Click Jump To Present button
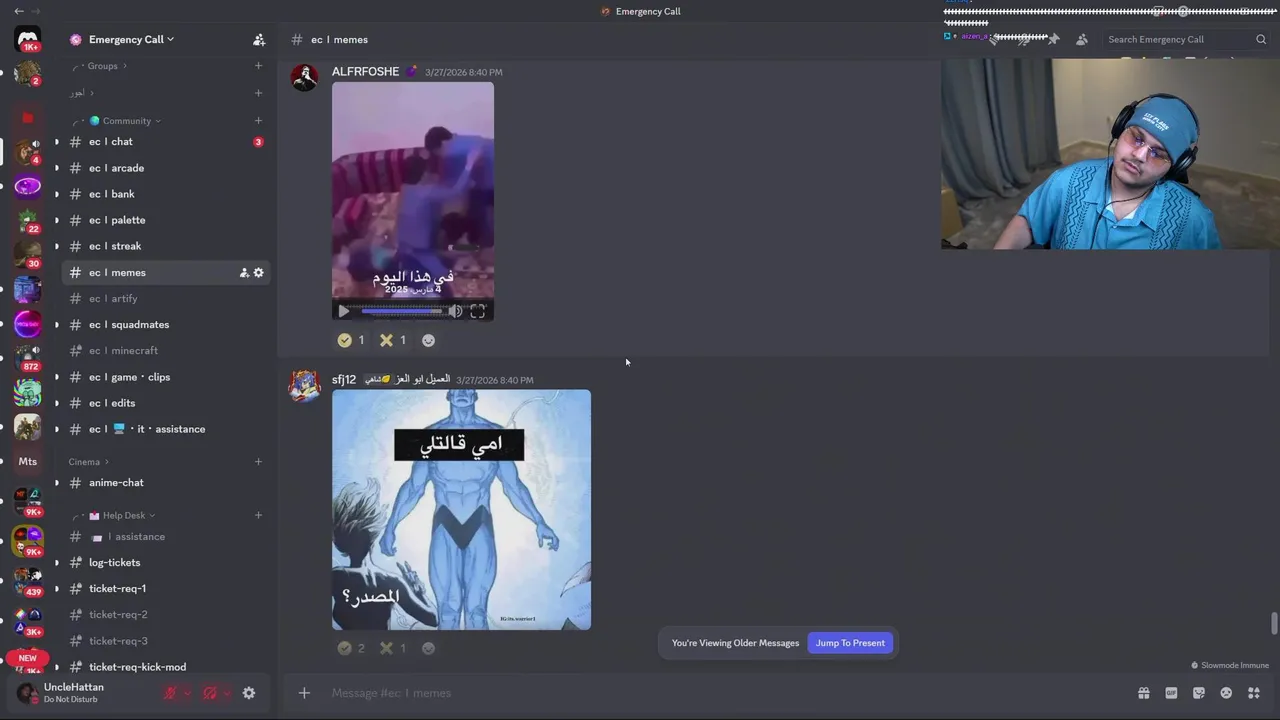 coord(850,643)
